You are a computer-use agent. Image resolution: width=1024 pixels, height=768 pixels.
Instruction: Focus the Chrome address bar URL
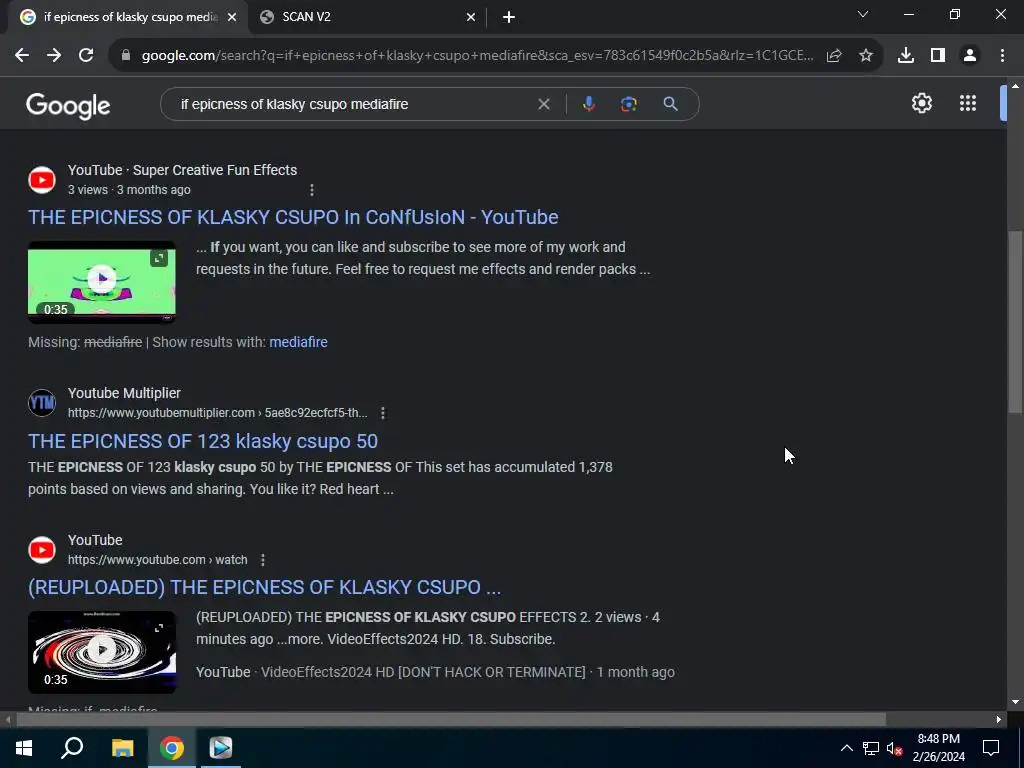(x=477, y=56)
